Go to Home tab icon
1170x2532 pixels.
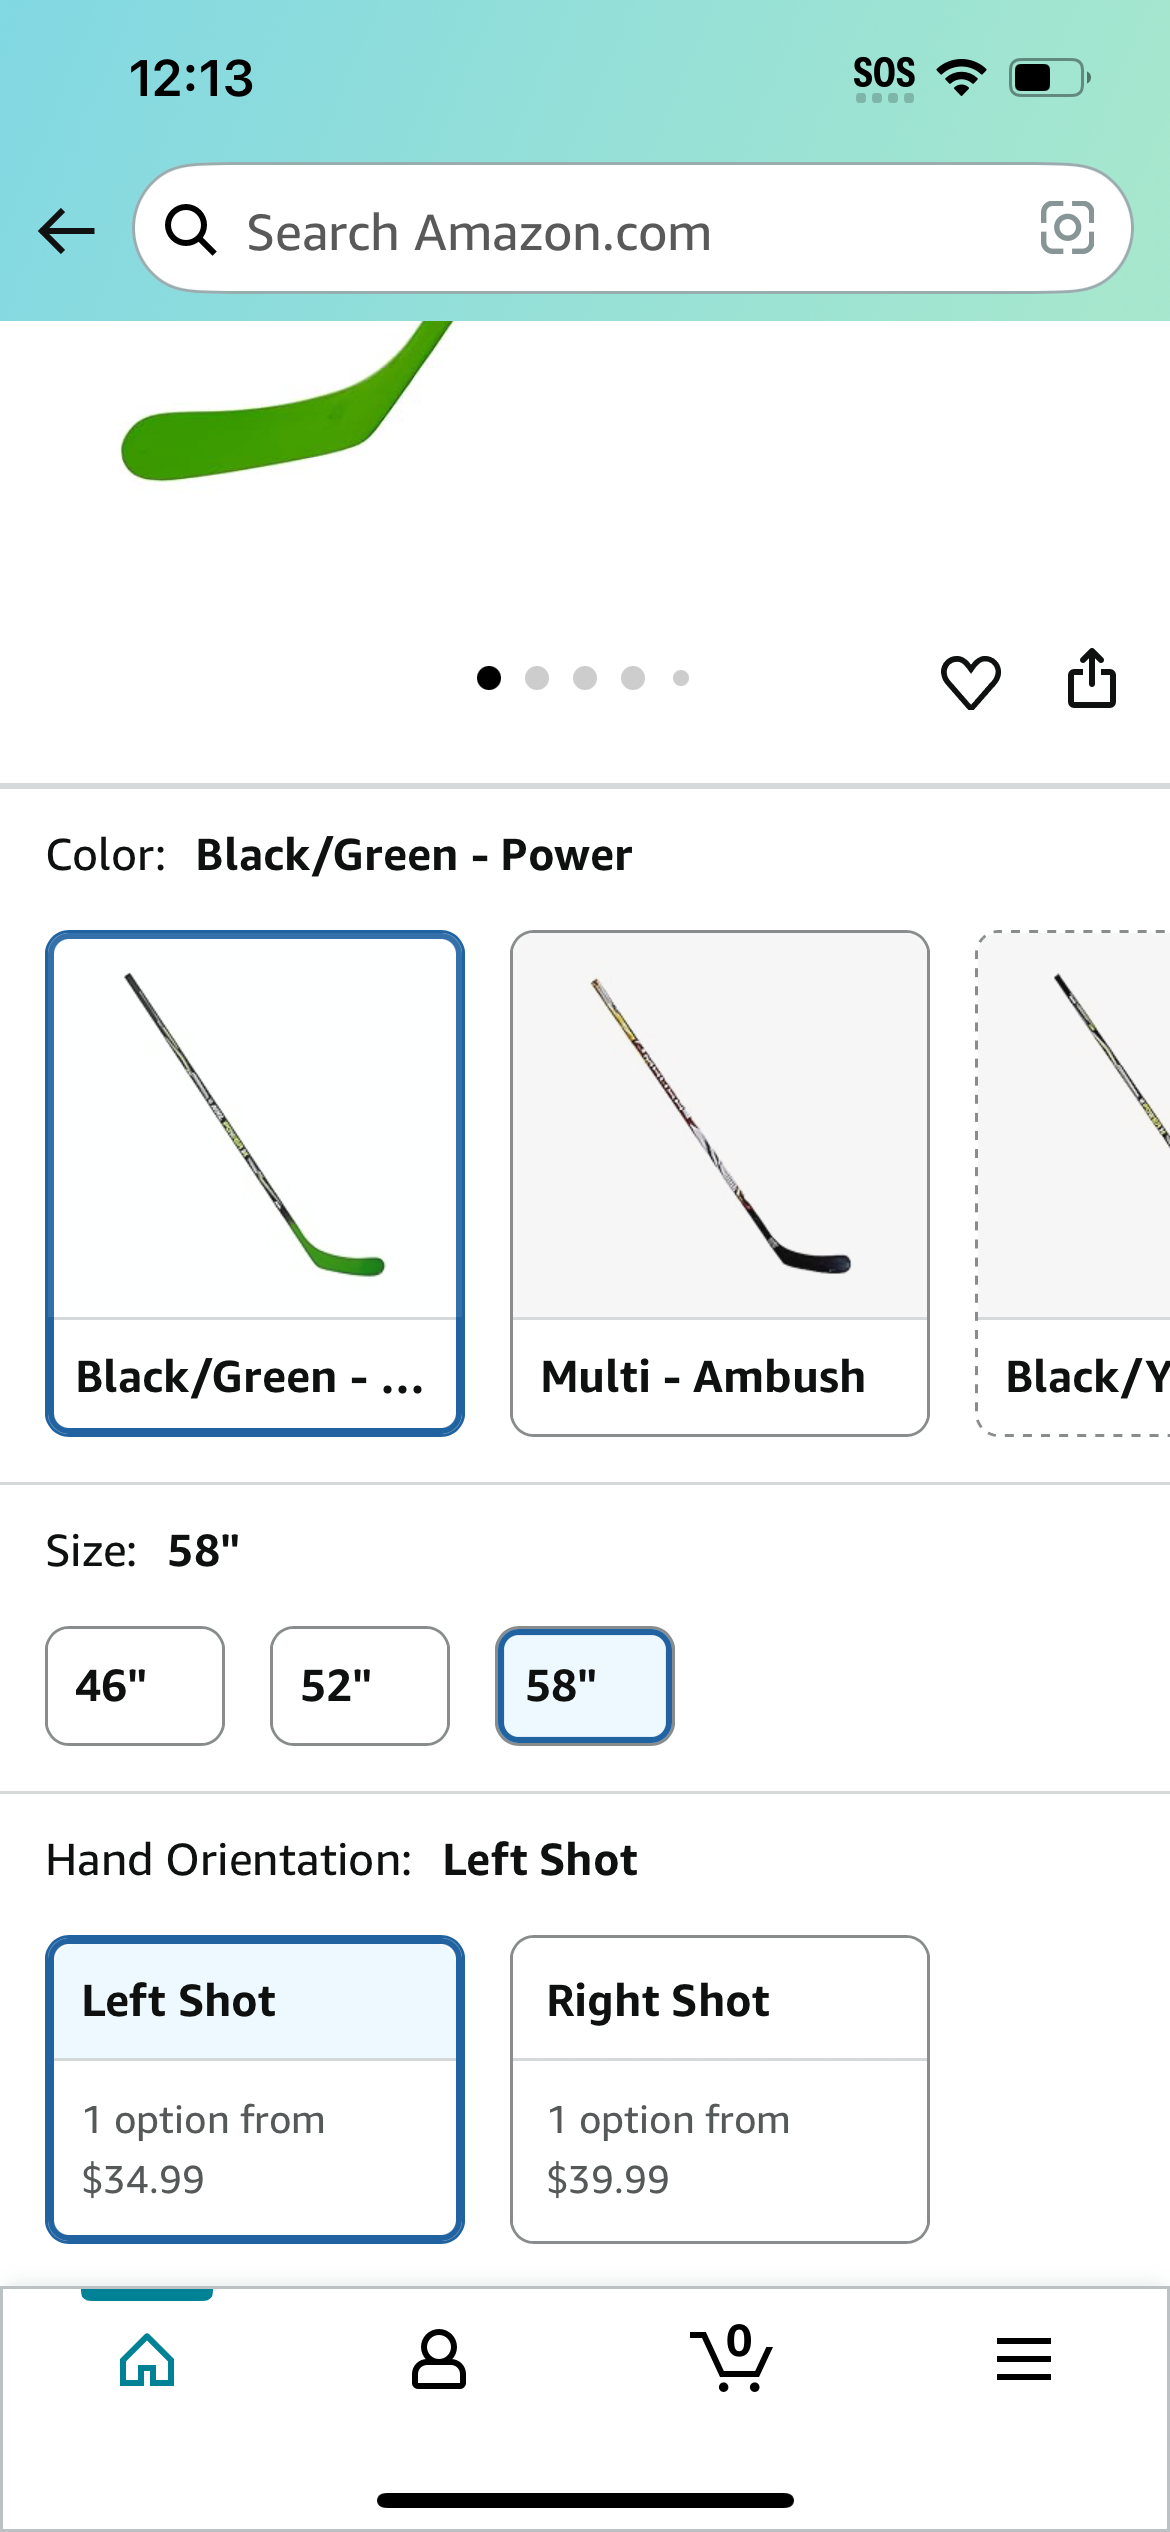coord(147,2360)
